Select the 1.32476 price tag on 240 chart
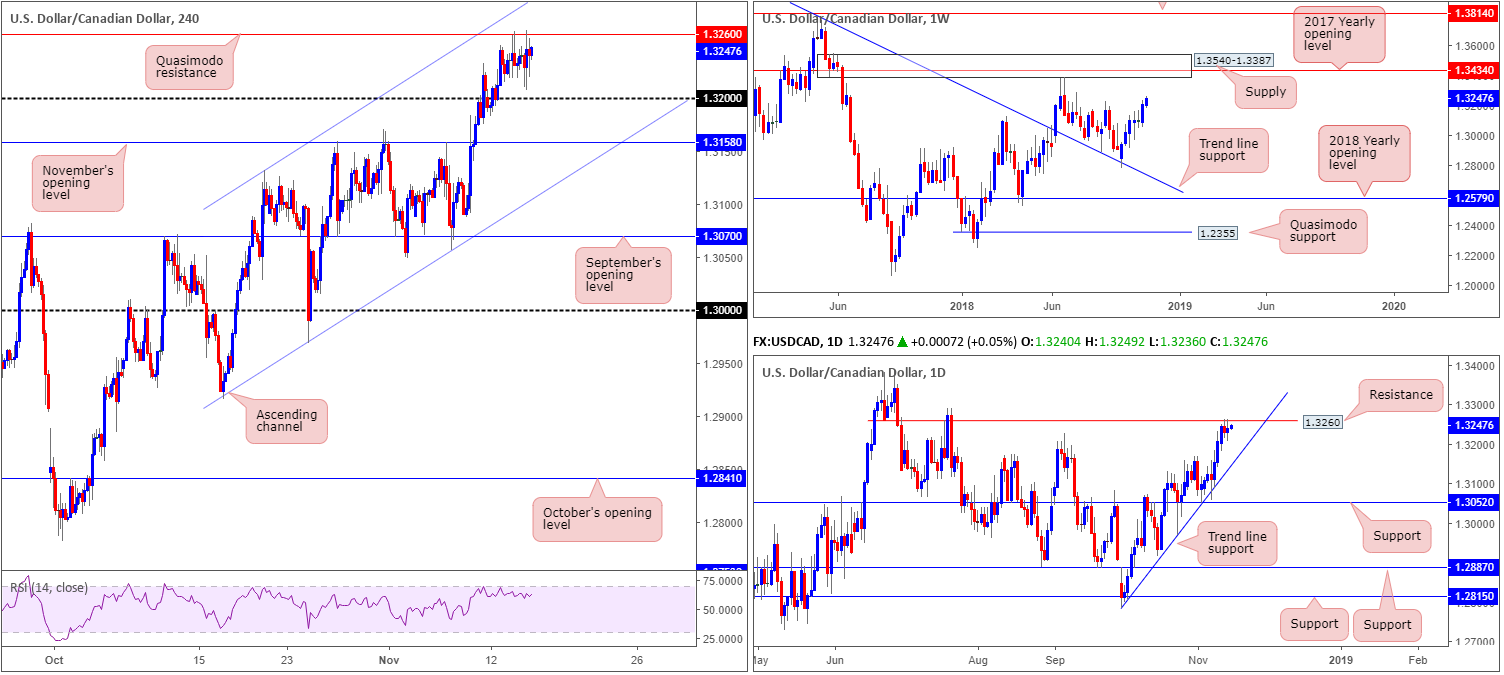 tap(723, 51)
